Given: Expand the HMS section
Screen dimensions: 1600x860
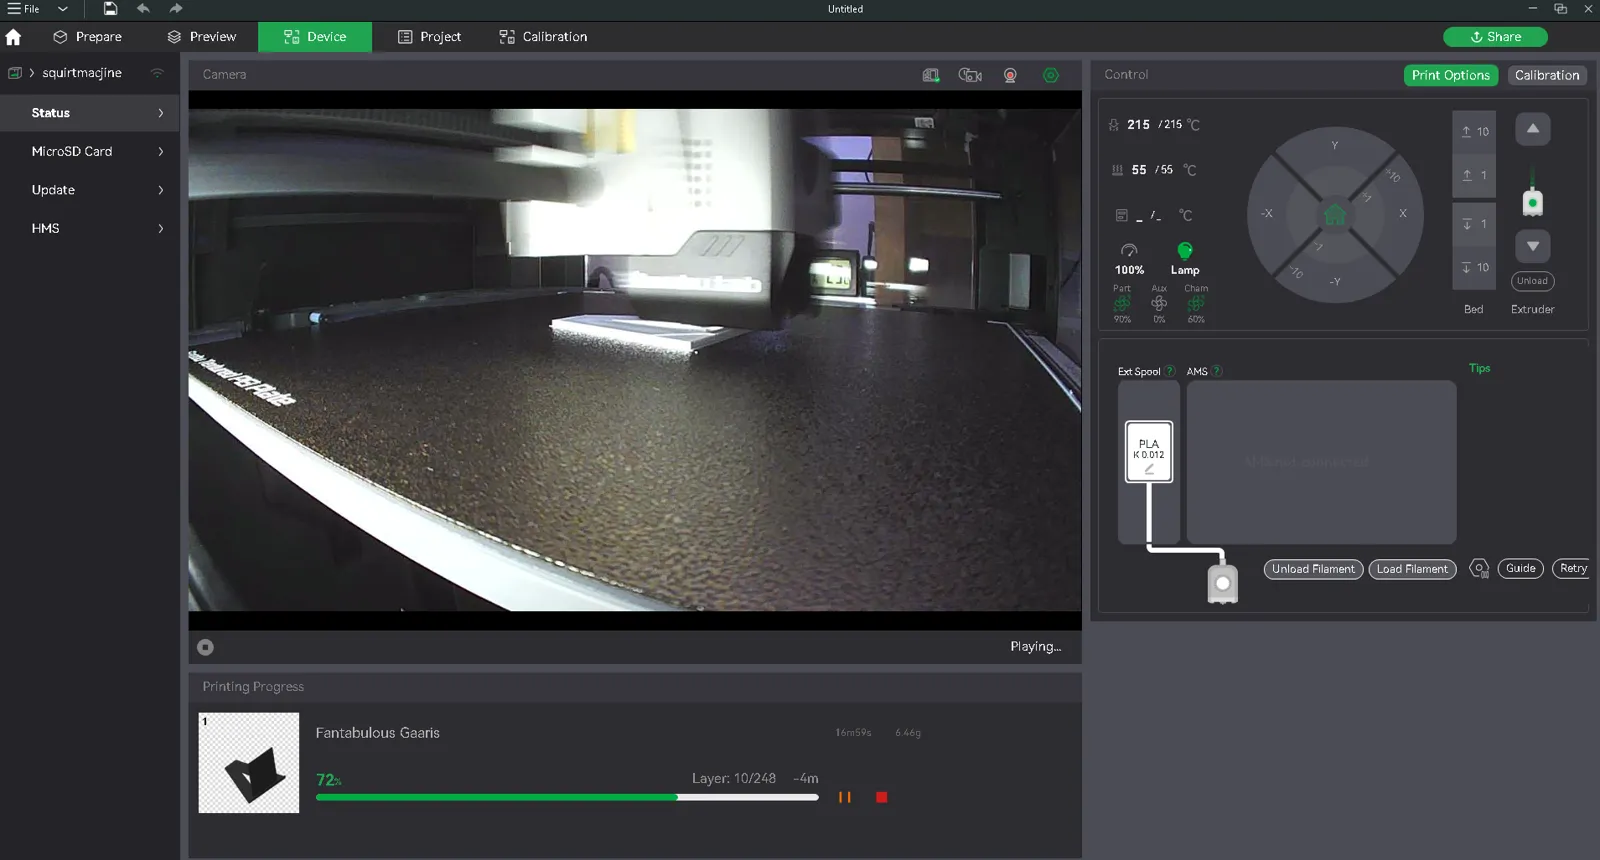Looking at the screenshot, I should click(90, 229).
